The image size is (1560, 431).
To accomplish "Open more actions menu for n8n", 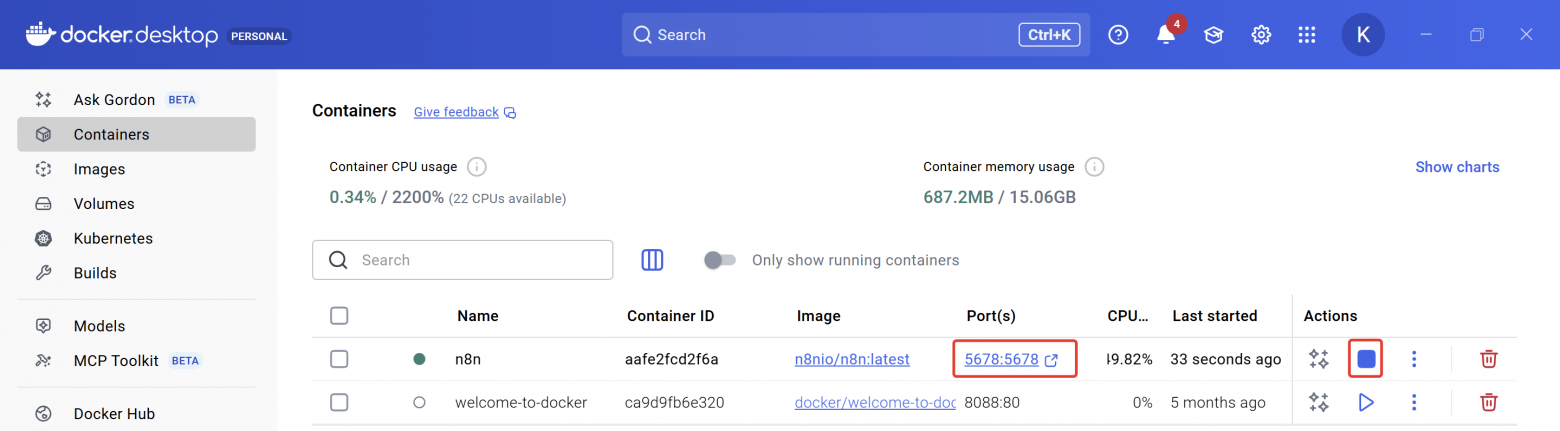I will [x=1414, y=359].
